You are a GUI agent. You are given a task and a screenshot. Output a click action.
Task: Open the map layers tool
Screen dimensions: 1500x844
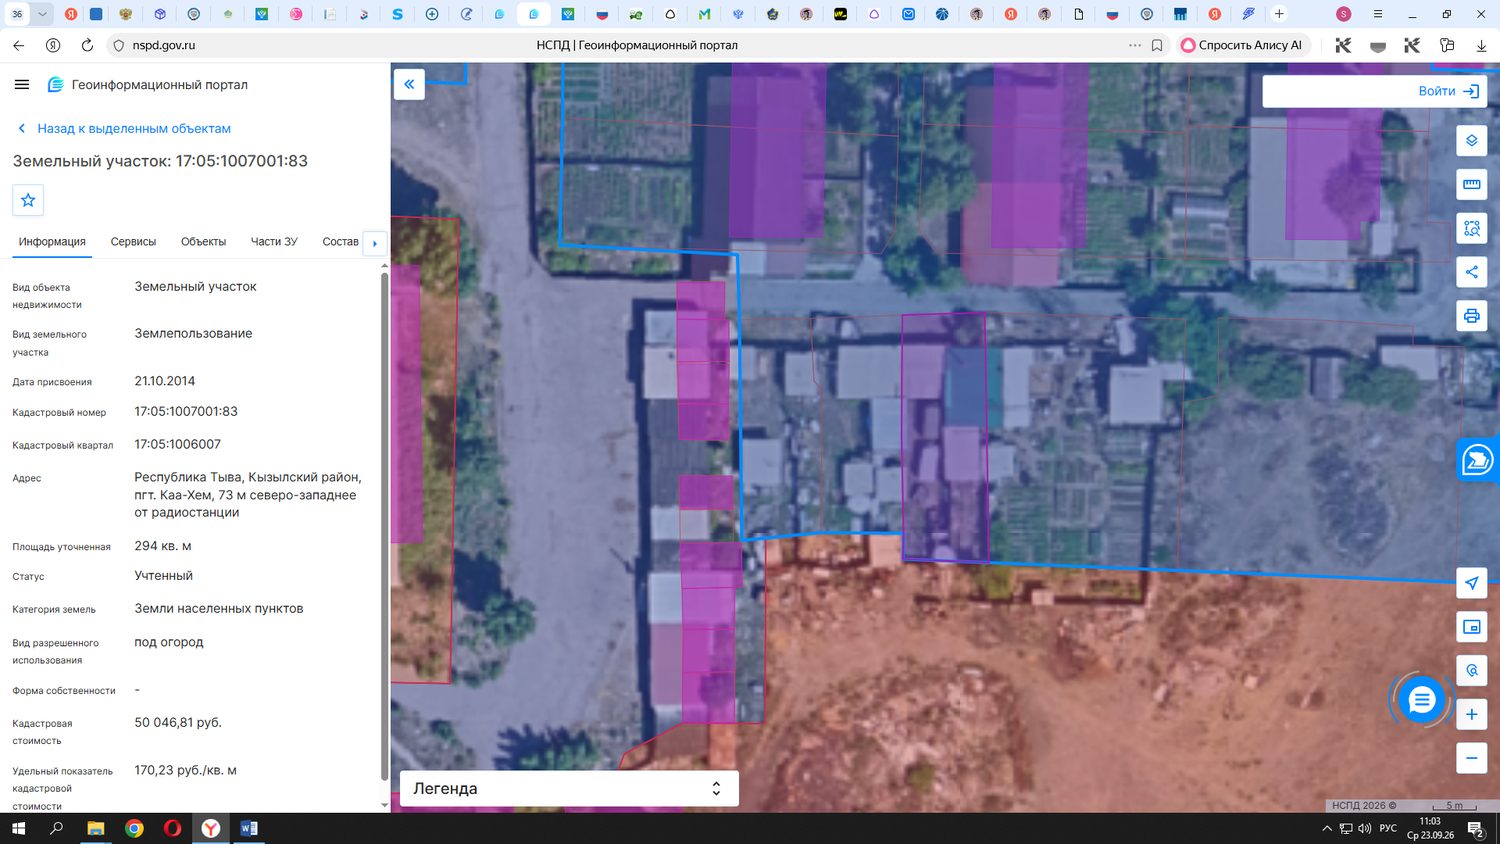tap(1472, 141)
